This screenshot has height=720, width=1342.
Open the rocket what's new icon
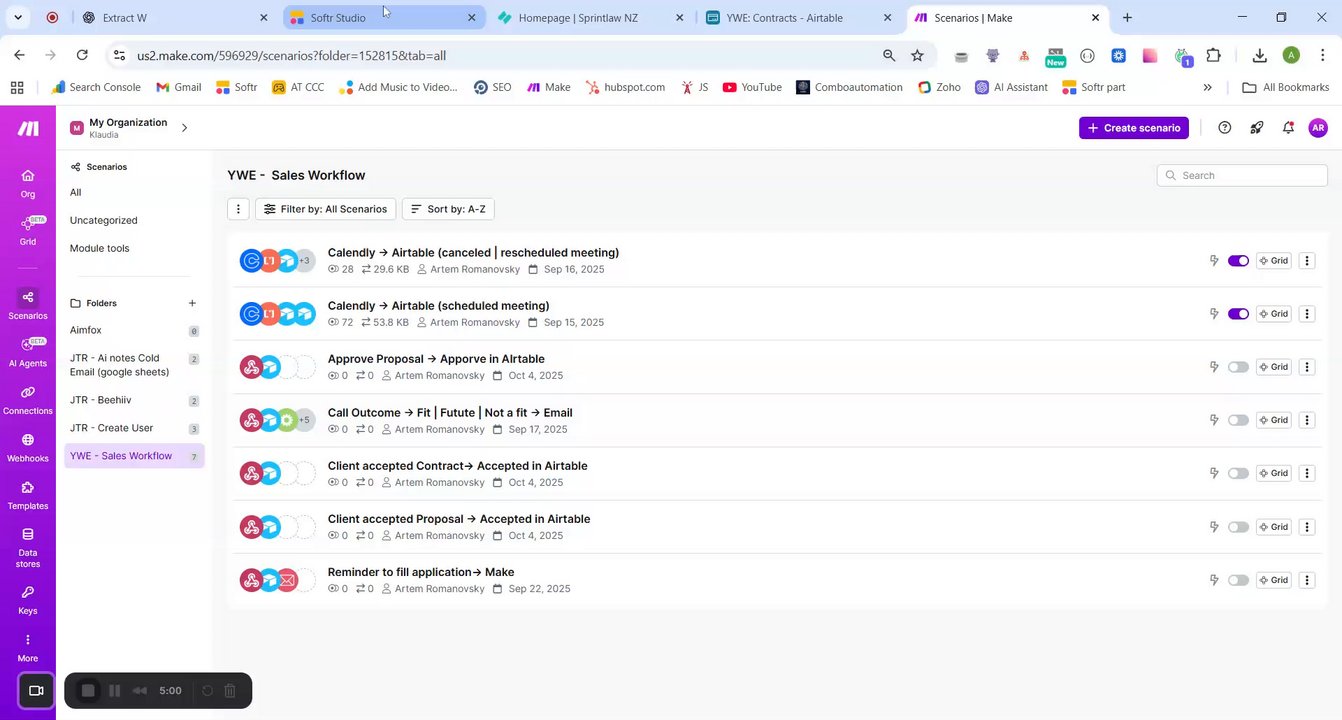tap(1256, 128)
